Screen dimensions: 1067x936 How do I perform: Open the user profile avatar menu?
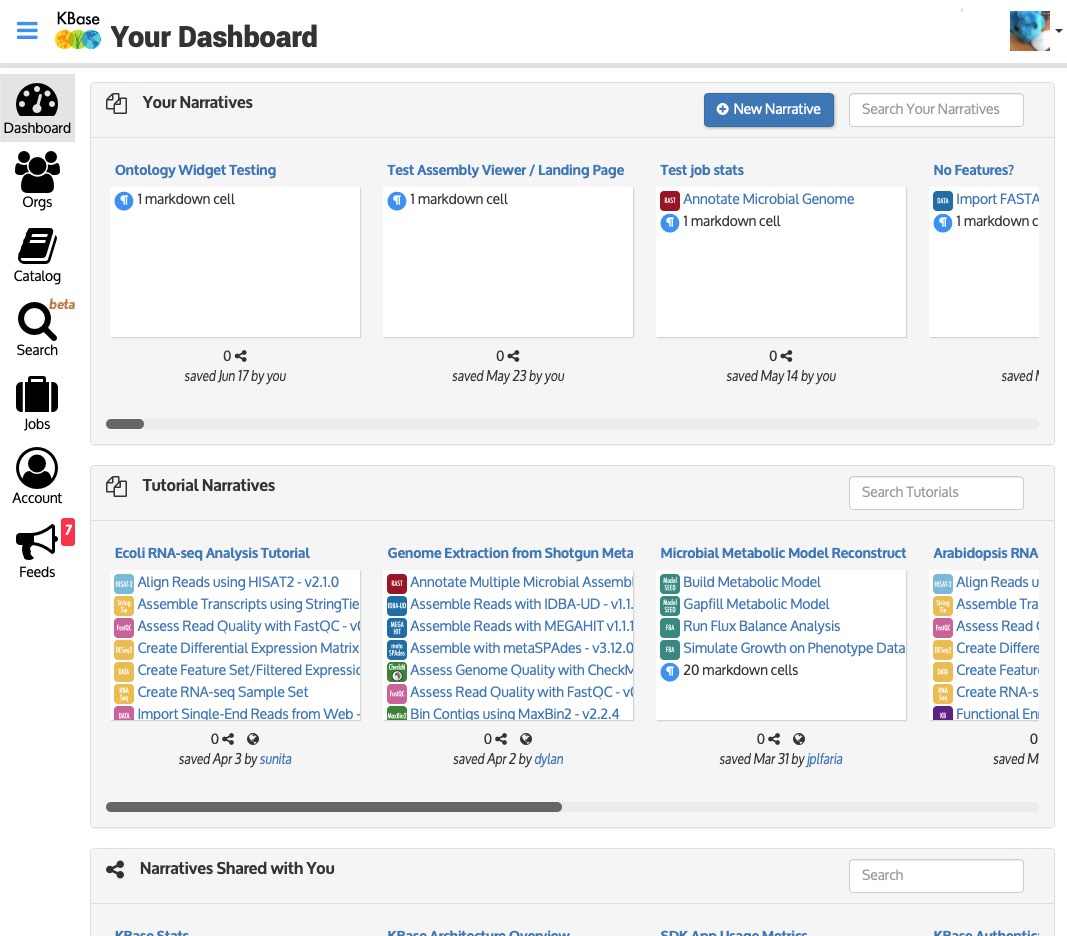[1029, 30]
